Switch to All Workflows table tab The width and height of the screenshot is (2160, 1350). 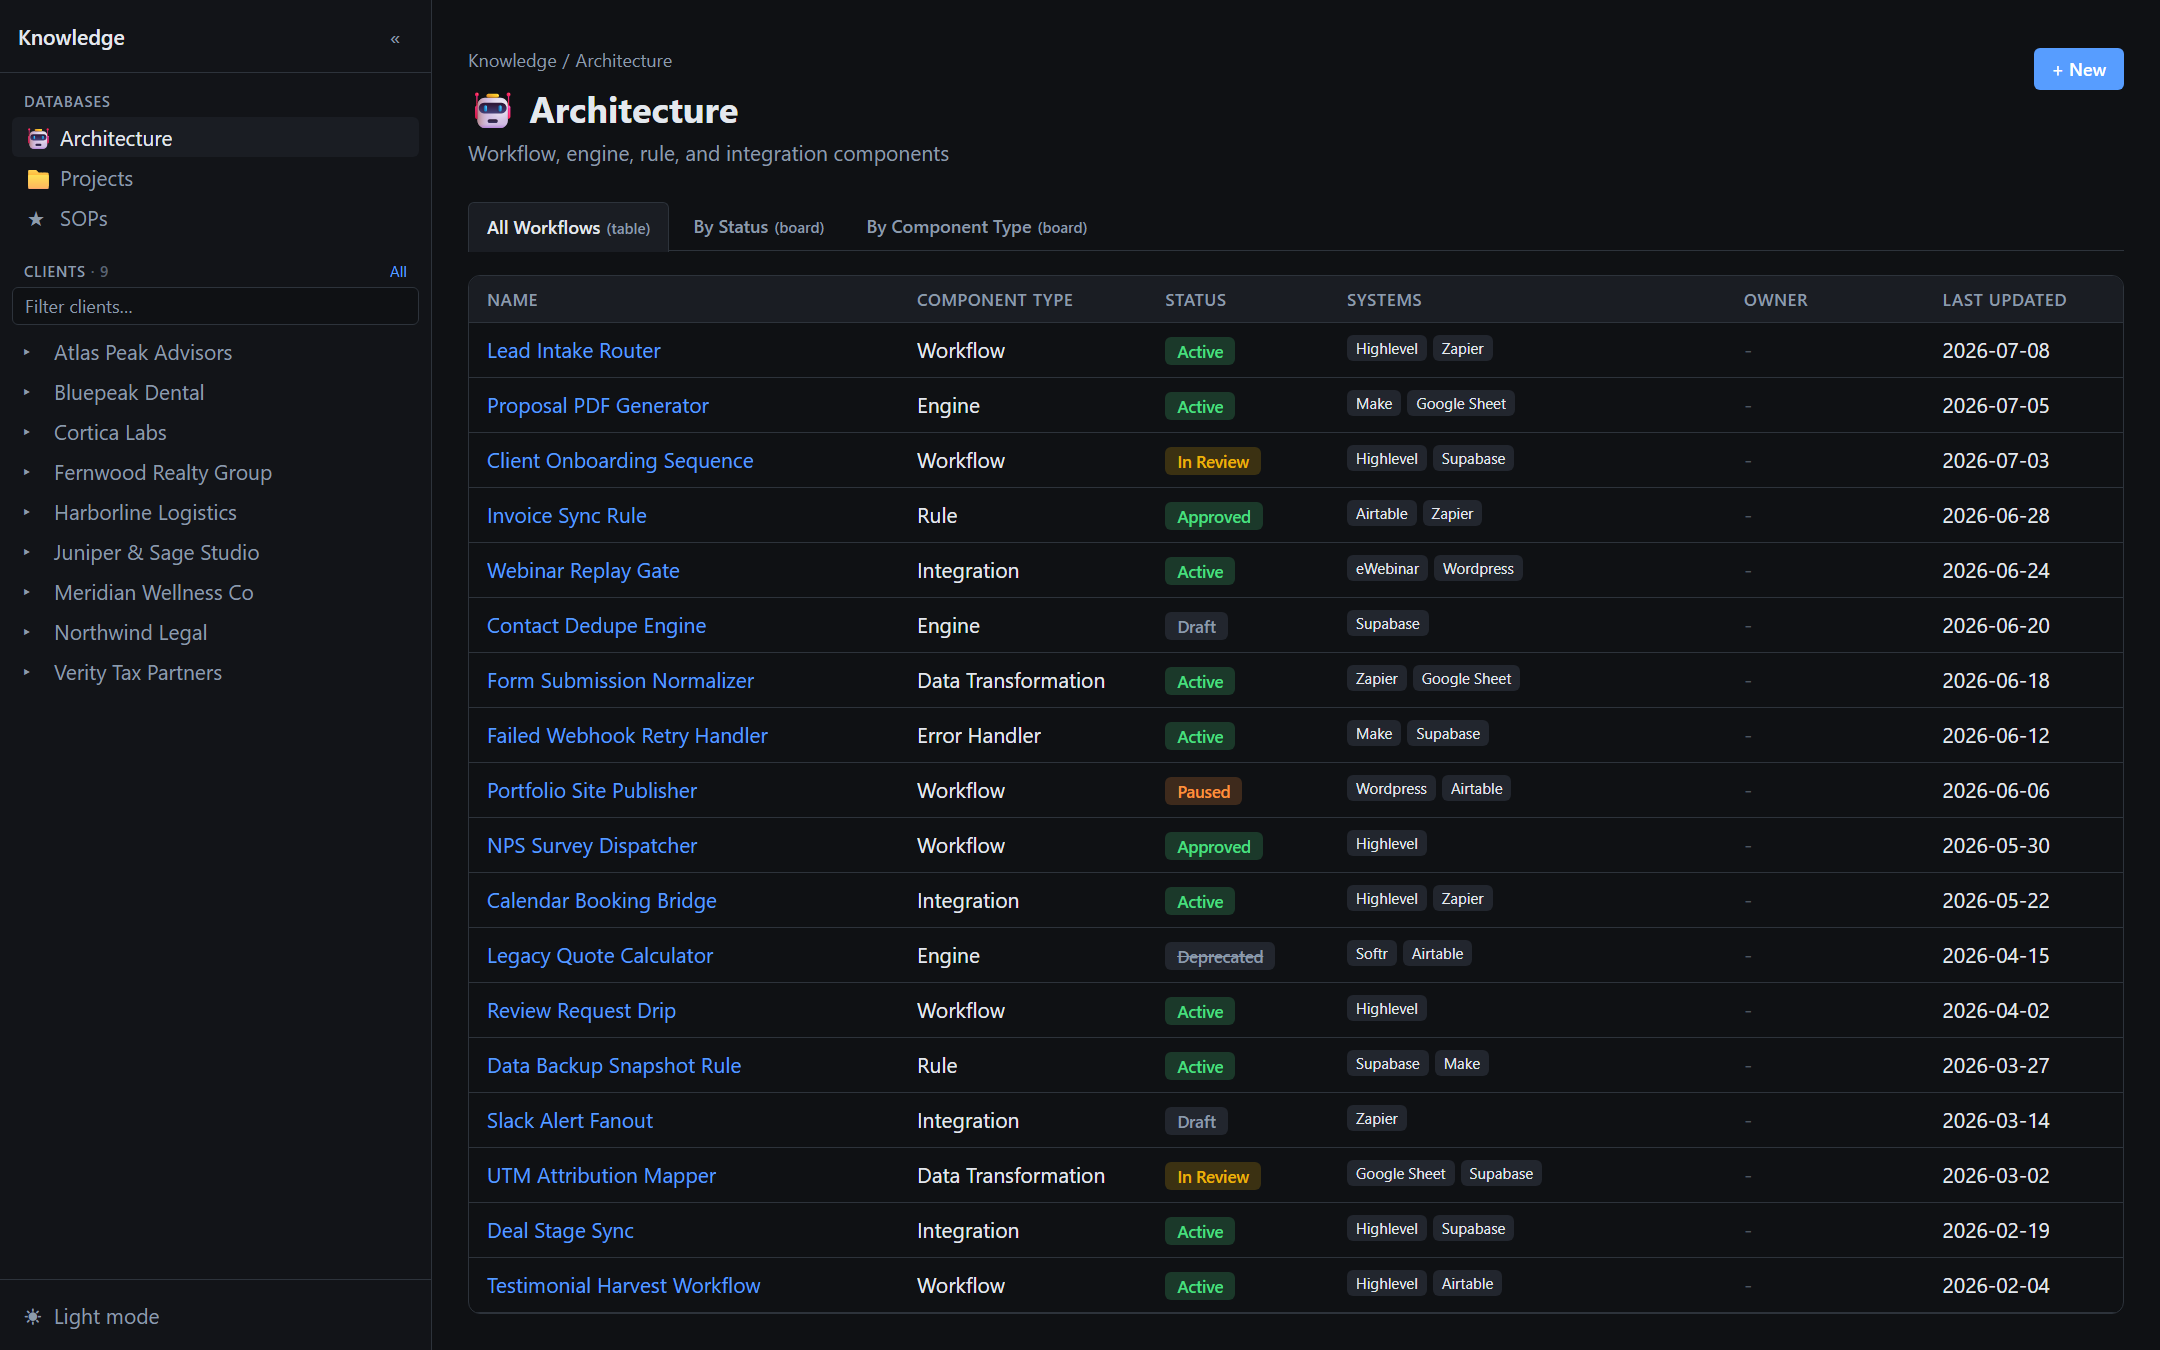(x=568, y=227)
